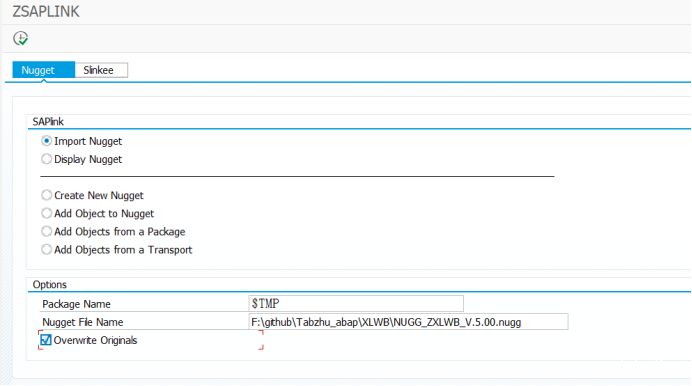Viewport: 692px width, 386px height.
Task: Click the Import Nugget label text
Action: (88, 141)
